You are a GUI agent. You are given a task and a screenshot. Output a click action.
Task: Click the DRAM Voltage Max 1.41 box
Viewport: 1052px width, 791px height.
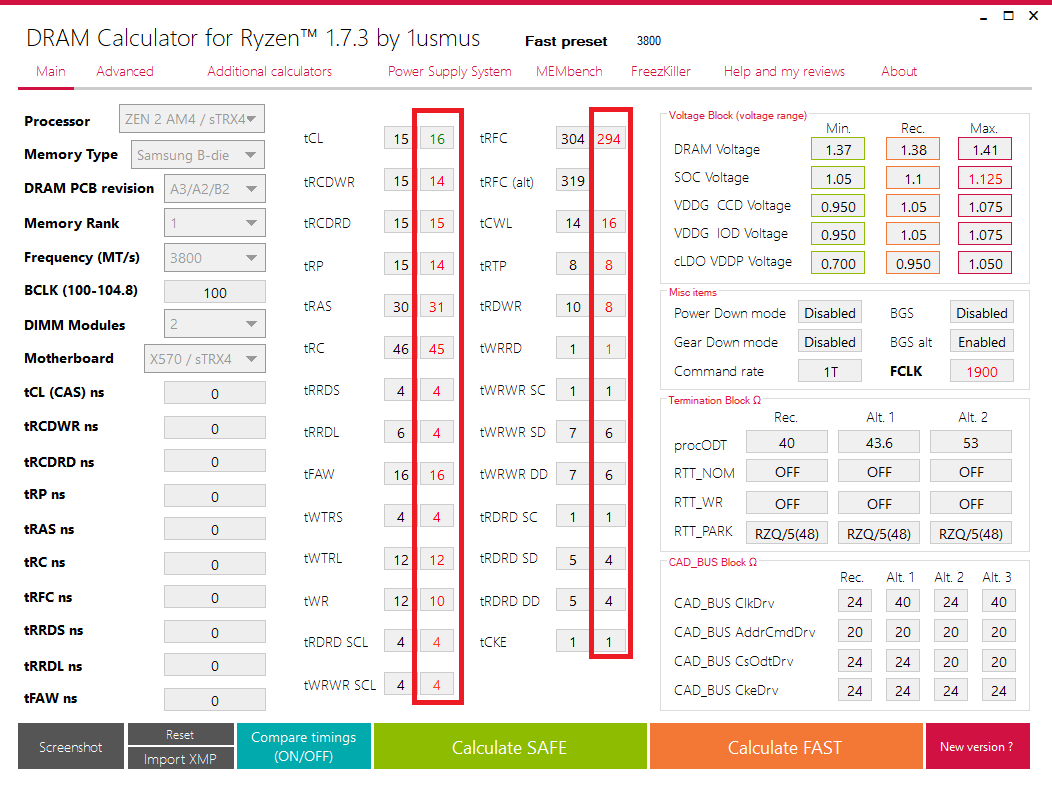[x=985, y=149]
